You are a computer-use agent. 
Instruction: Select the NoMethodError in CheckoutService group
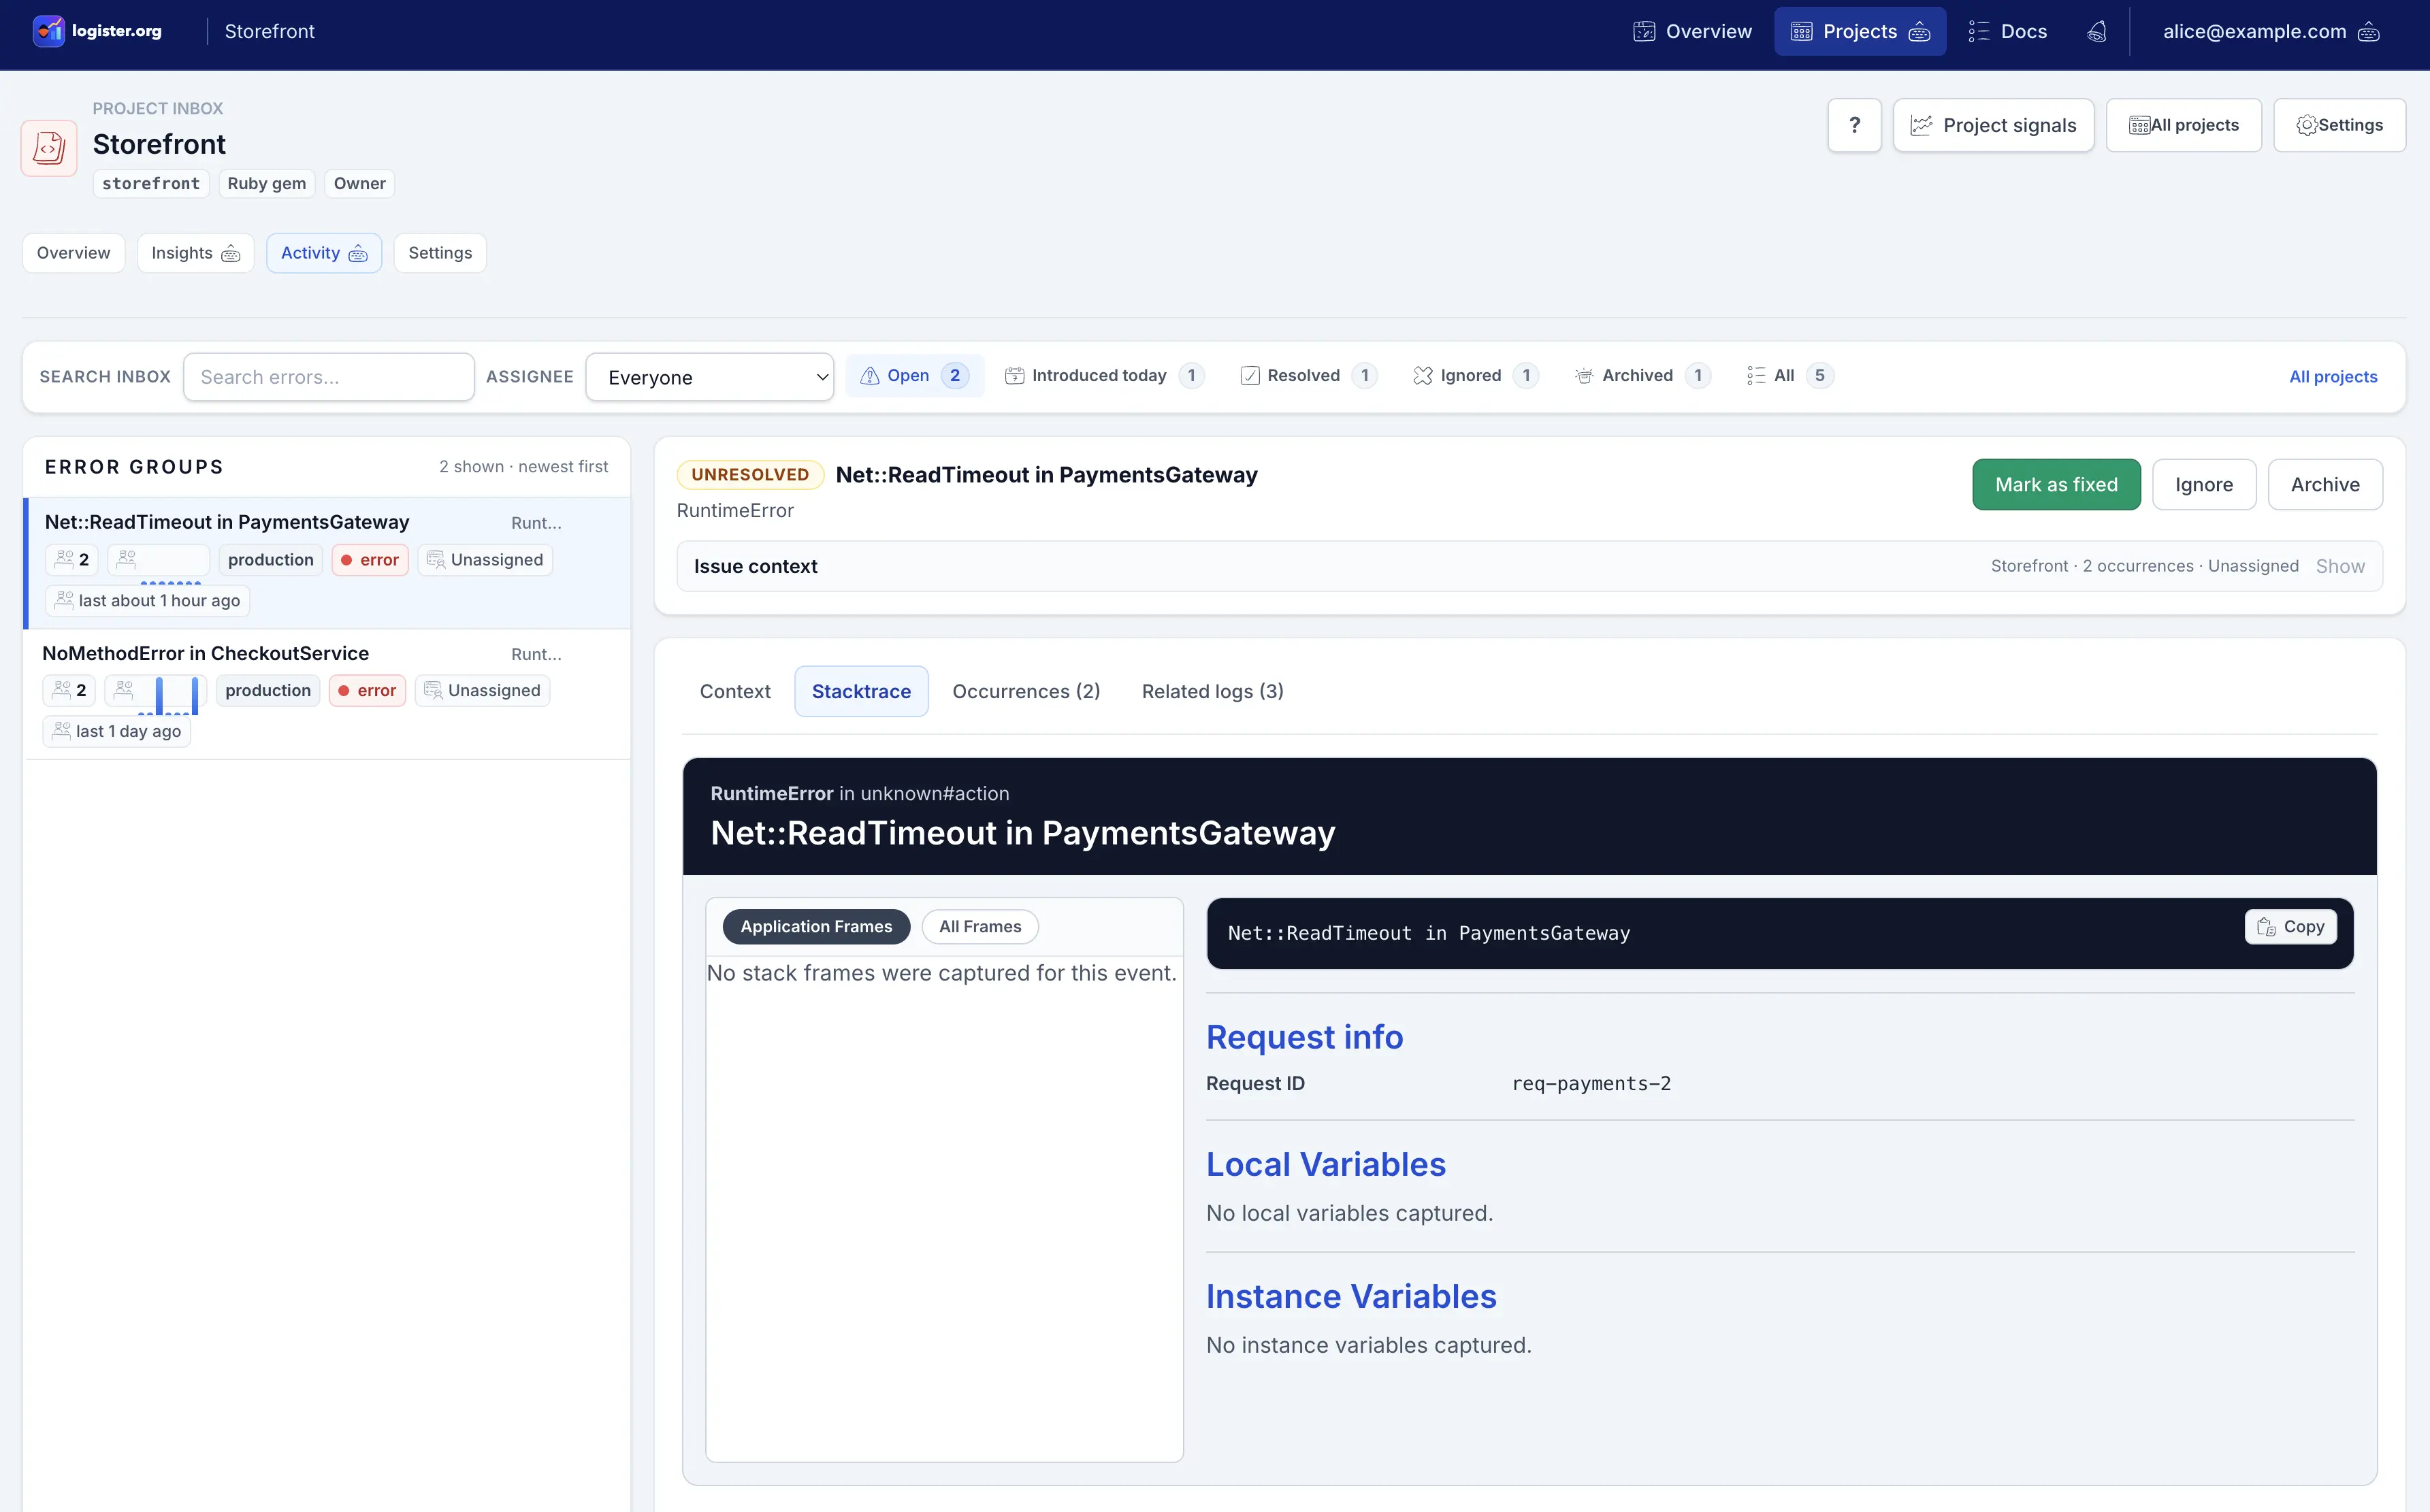[x=327, y=693]
